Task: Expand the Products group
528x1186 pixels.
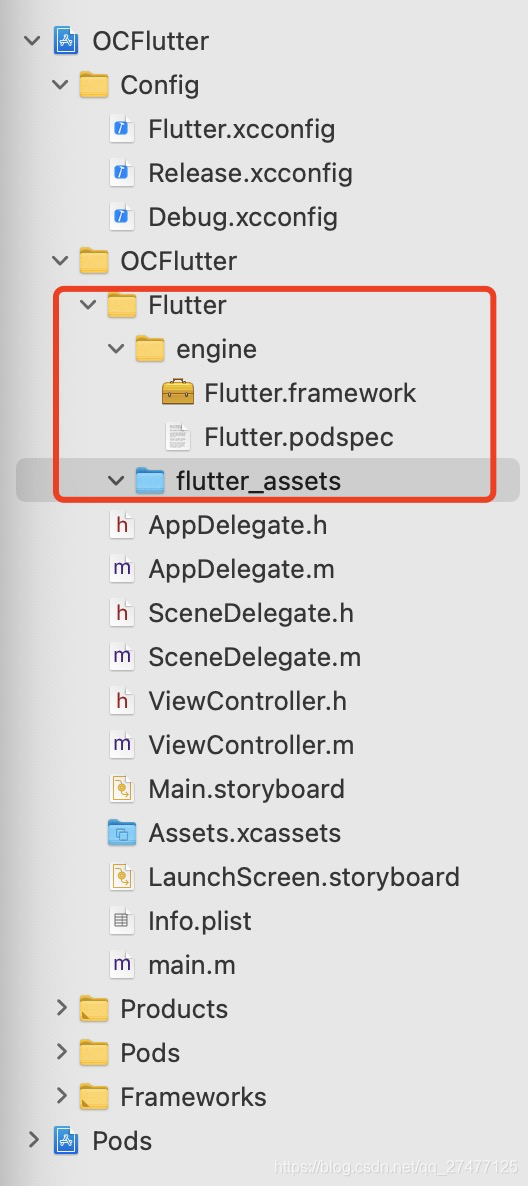Action: pos(61,1008)
